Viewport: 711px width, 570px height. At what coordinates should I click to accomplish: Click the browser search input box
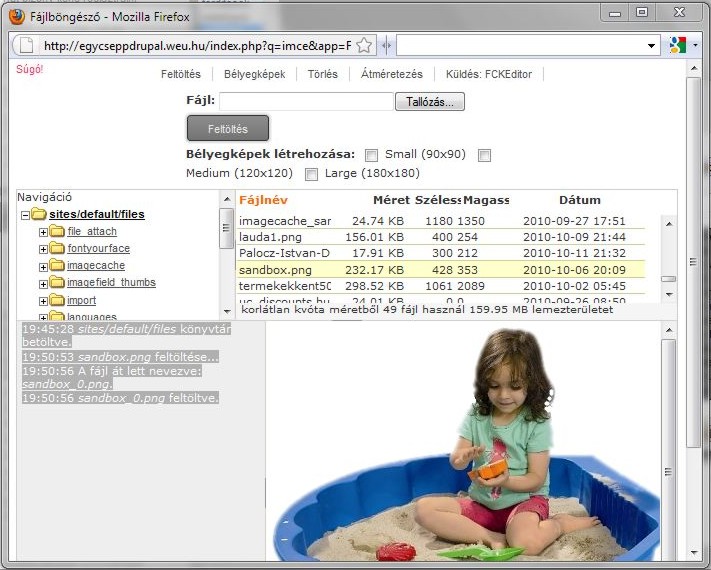point(520,46)
